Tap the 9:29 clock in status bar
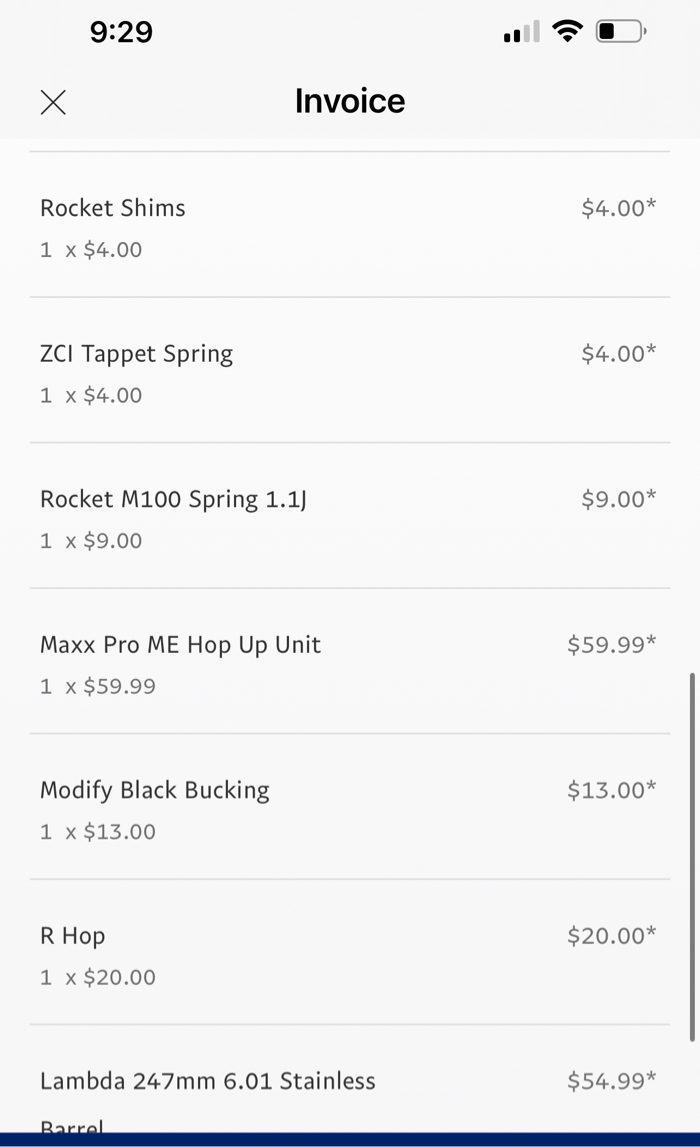 pyautogui.click(x=121, y=32)
